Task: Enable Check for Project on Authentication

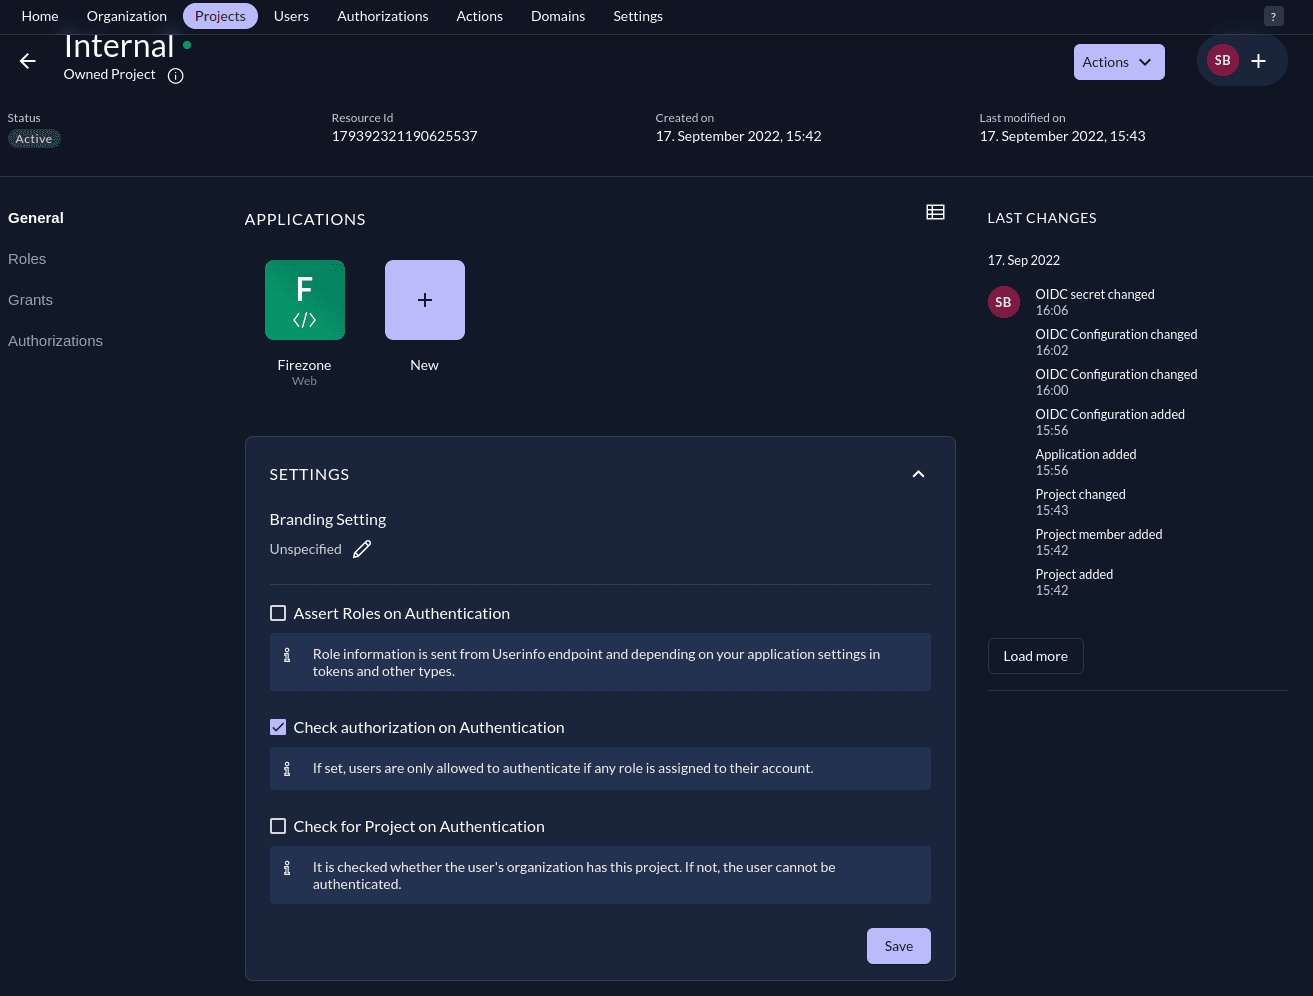Action: 278,826
